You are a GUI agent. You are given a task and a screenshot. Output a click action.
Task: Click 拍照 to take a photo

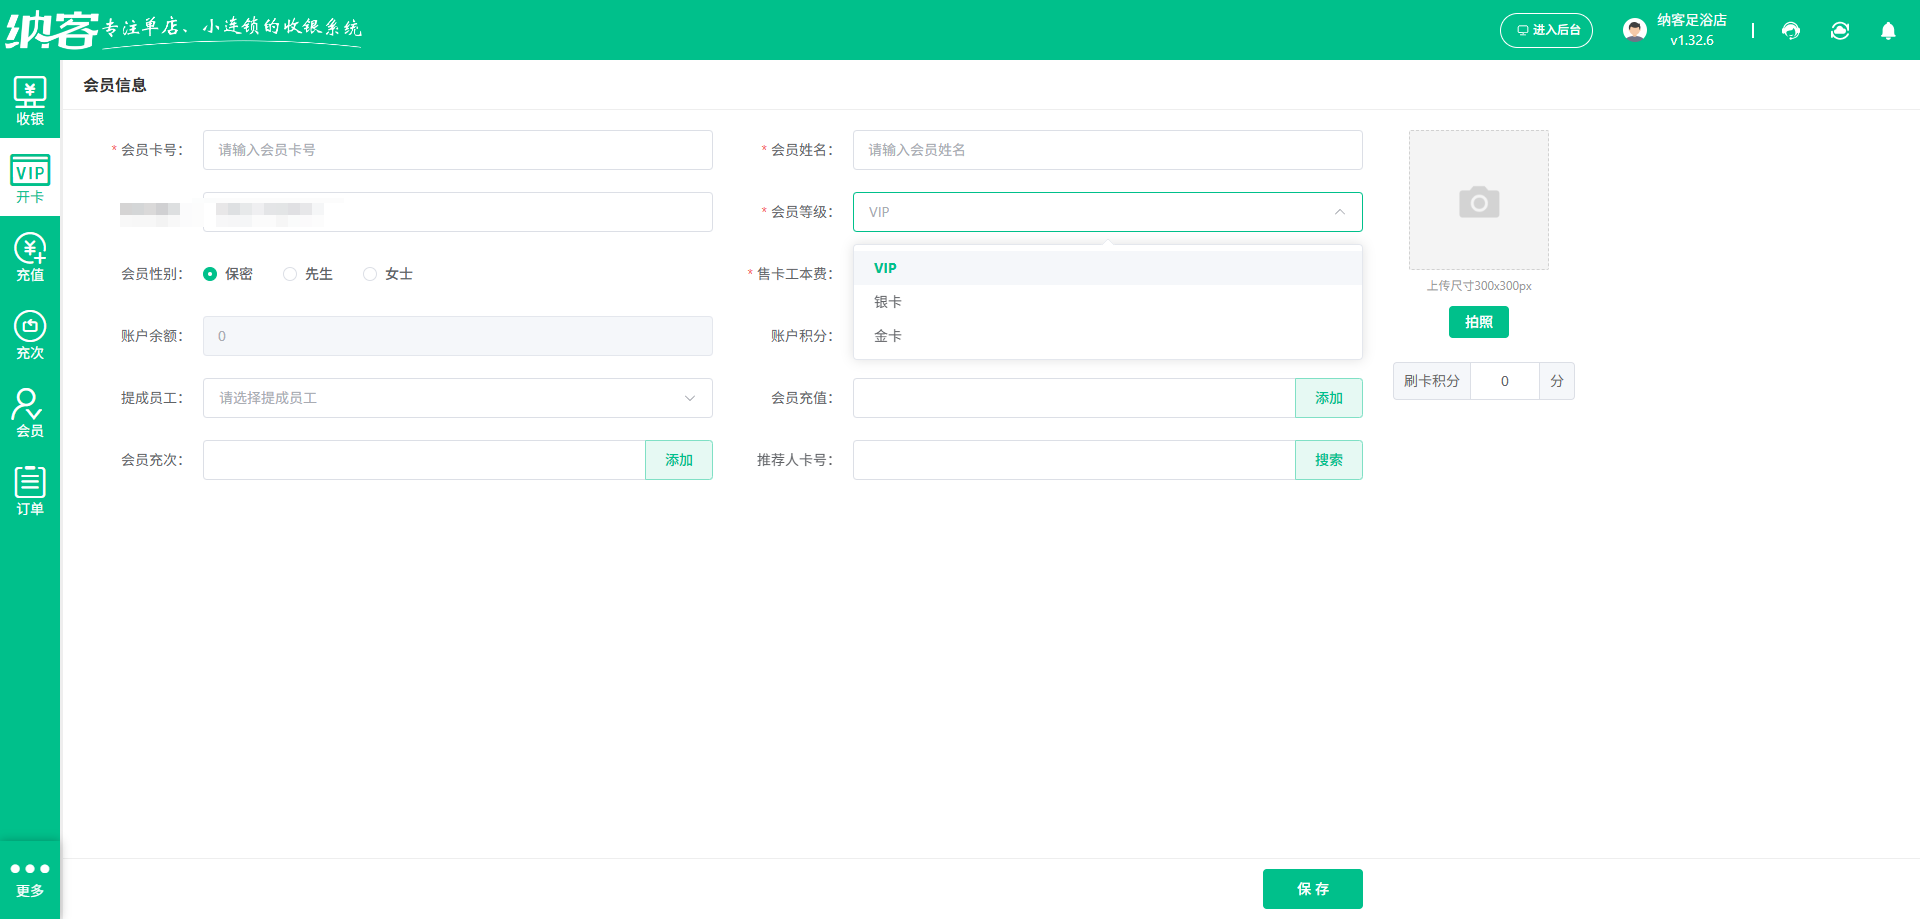1478,322
